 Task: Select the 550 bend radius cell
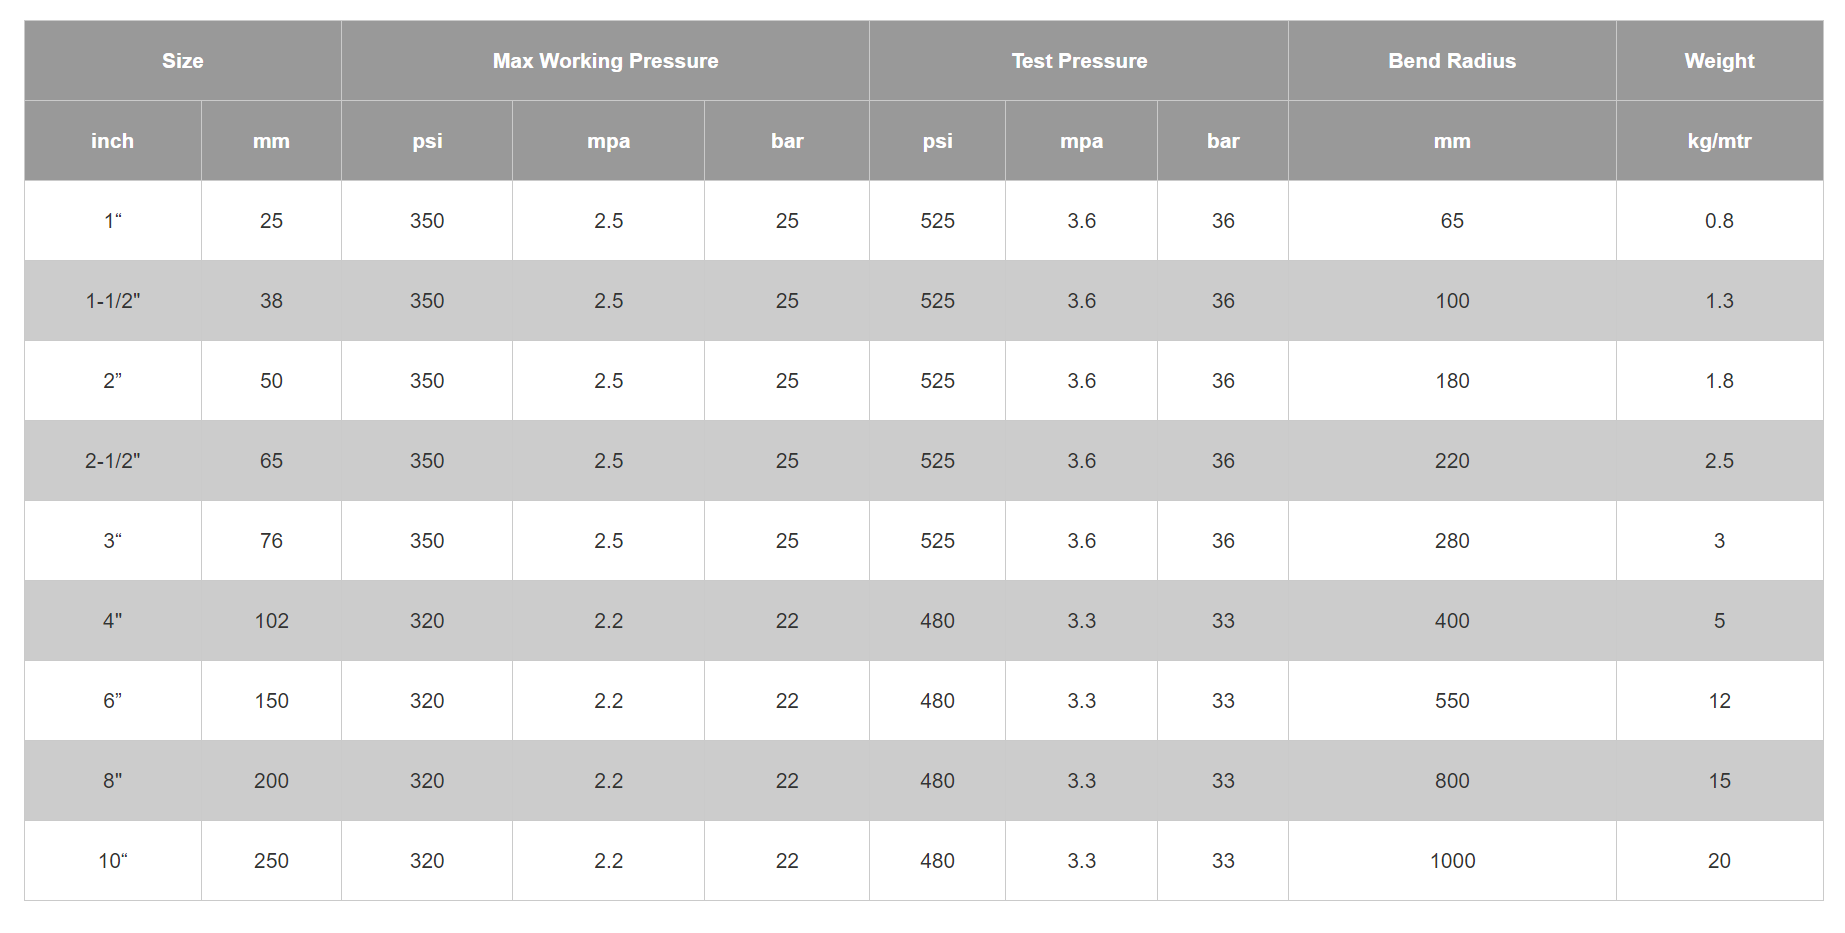pyautogui.click(x=1452, y=701)
